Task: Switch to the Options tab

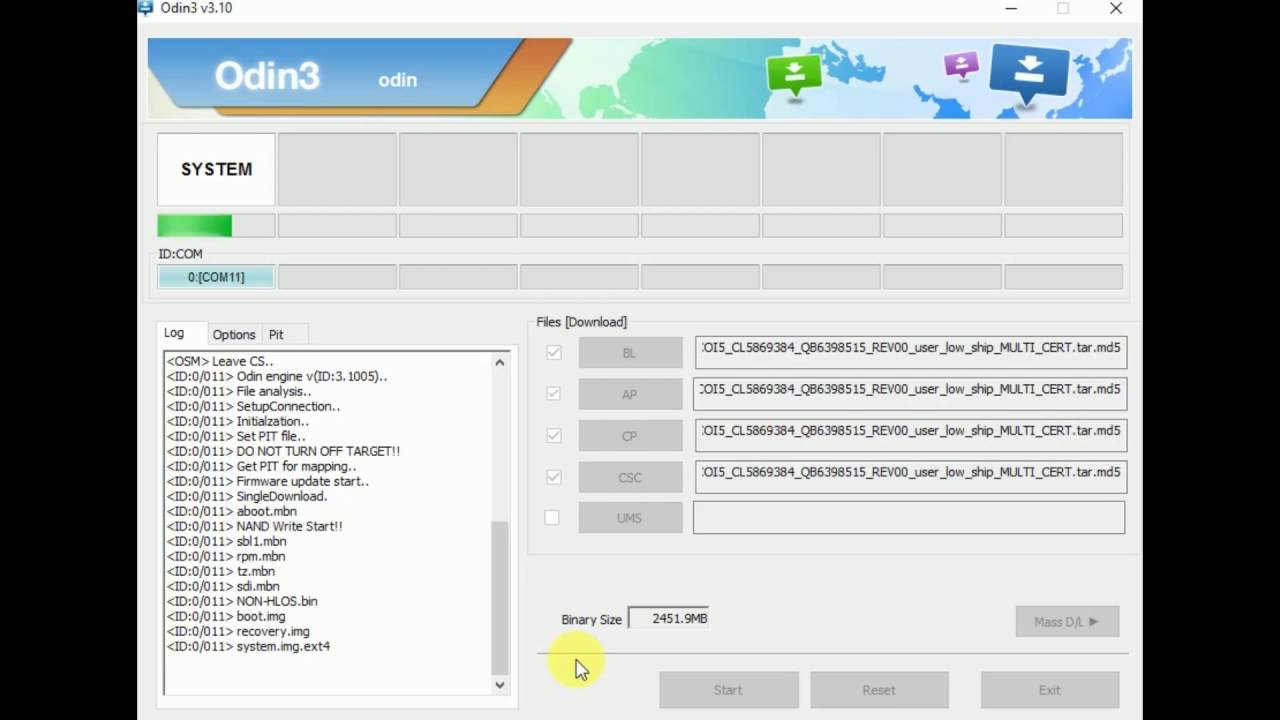Action: pyautogui.click(x=234, y=335)
